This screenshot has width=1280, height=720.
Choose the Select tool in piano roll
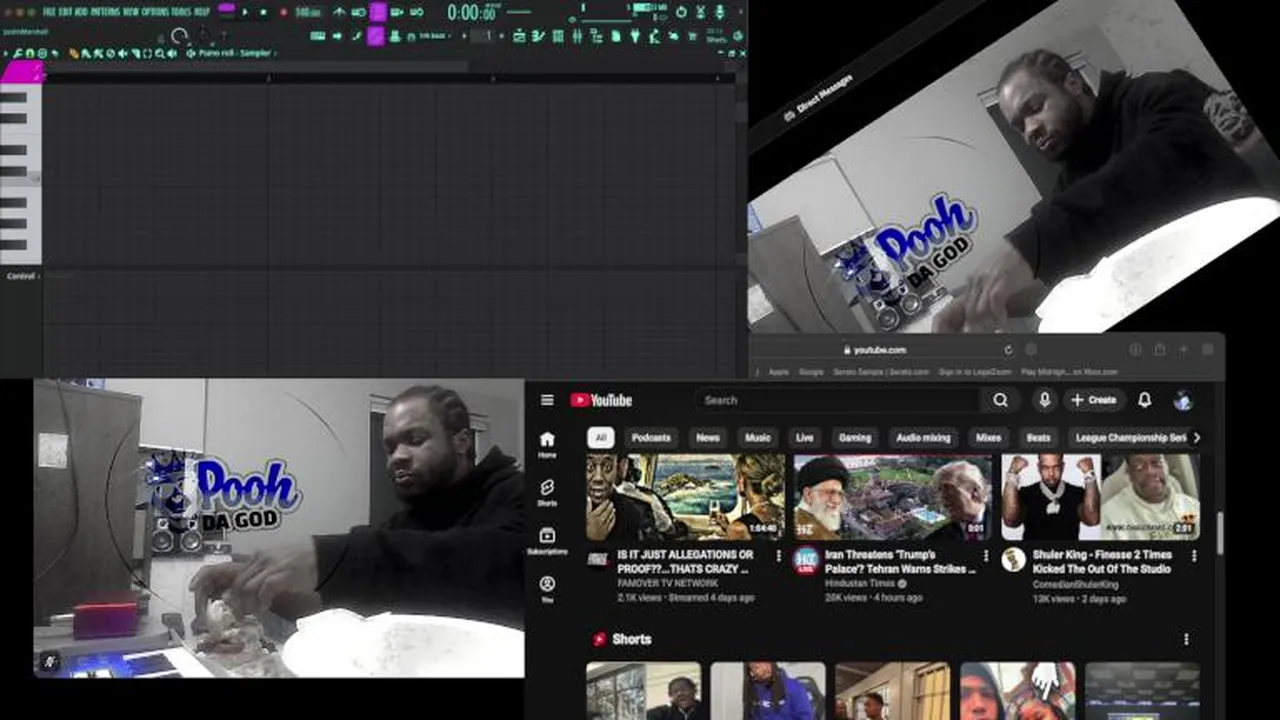pos(147,53)
